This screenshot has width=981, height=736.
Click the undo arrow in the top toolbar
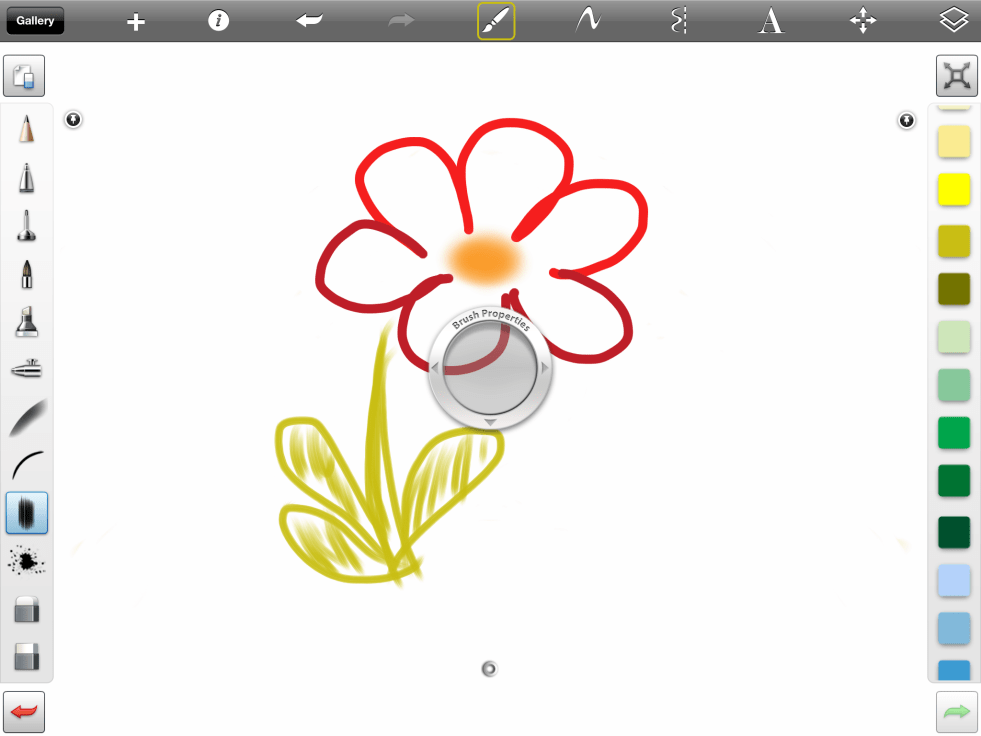tap(310, 21)
